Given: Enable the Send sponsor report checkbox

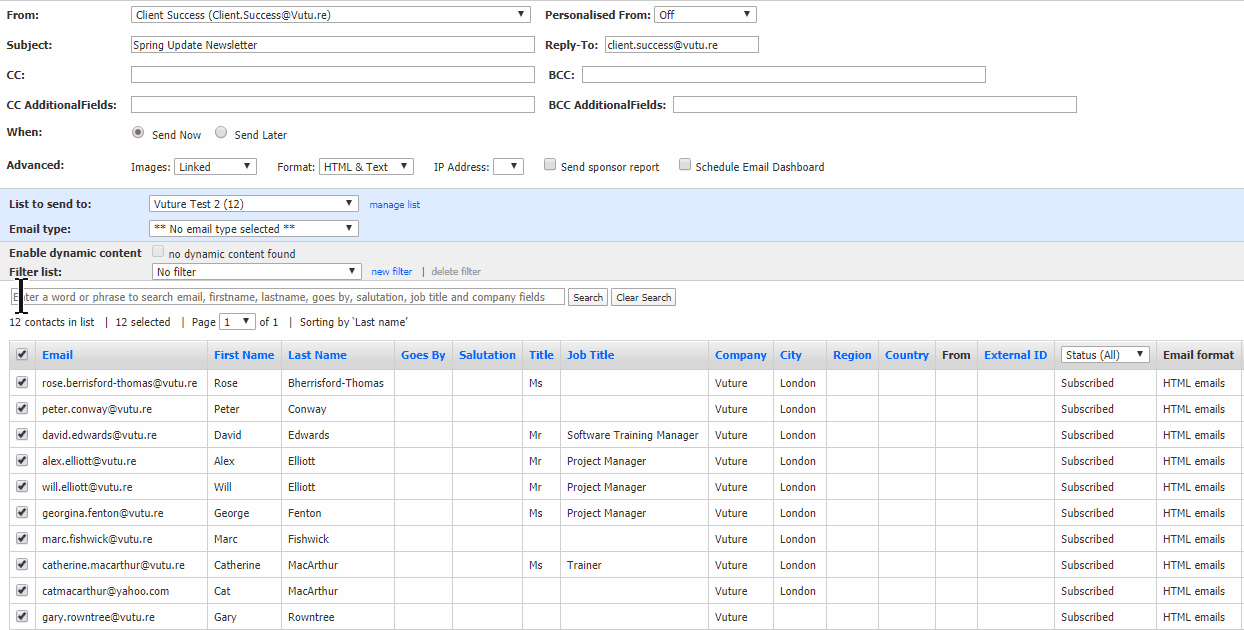Looking at the screenshot, I should [x=550, y=165].
